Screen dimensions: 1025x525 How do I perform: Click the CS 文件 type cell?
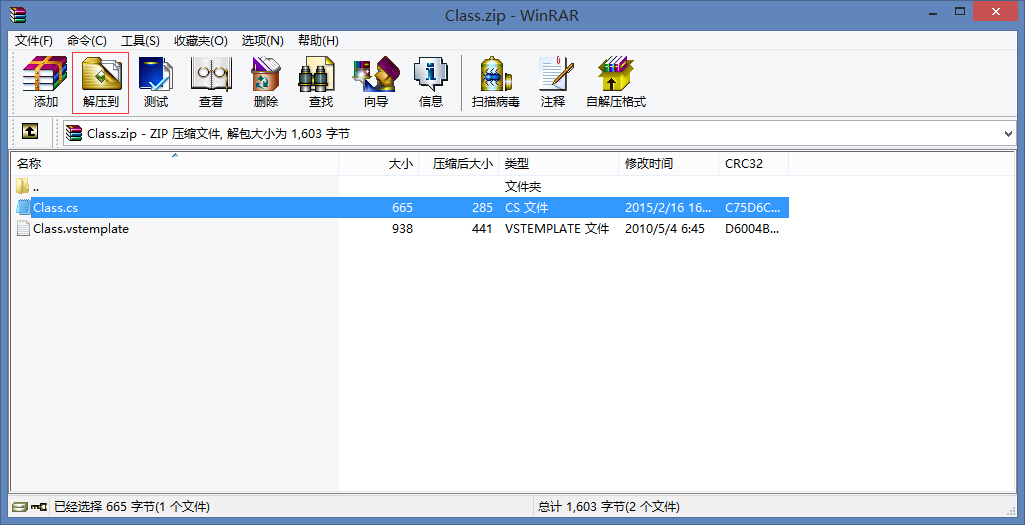point(527,208)
